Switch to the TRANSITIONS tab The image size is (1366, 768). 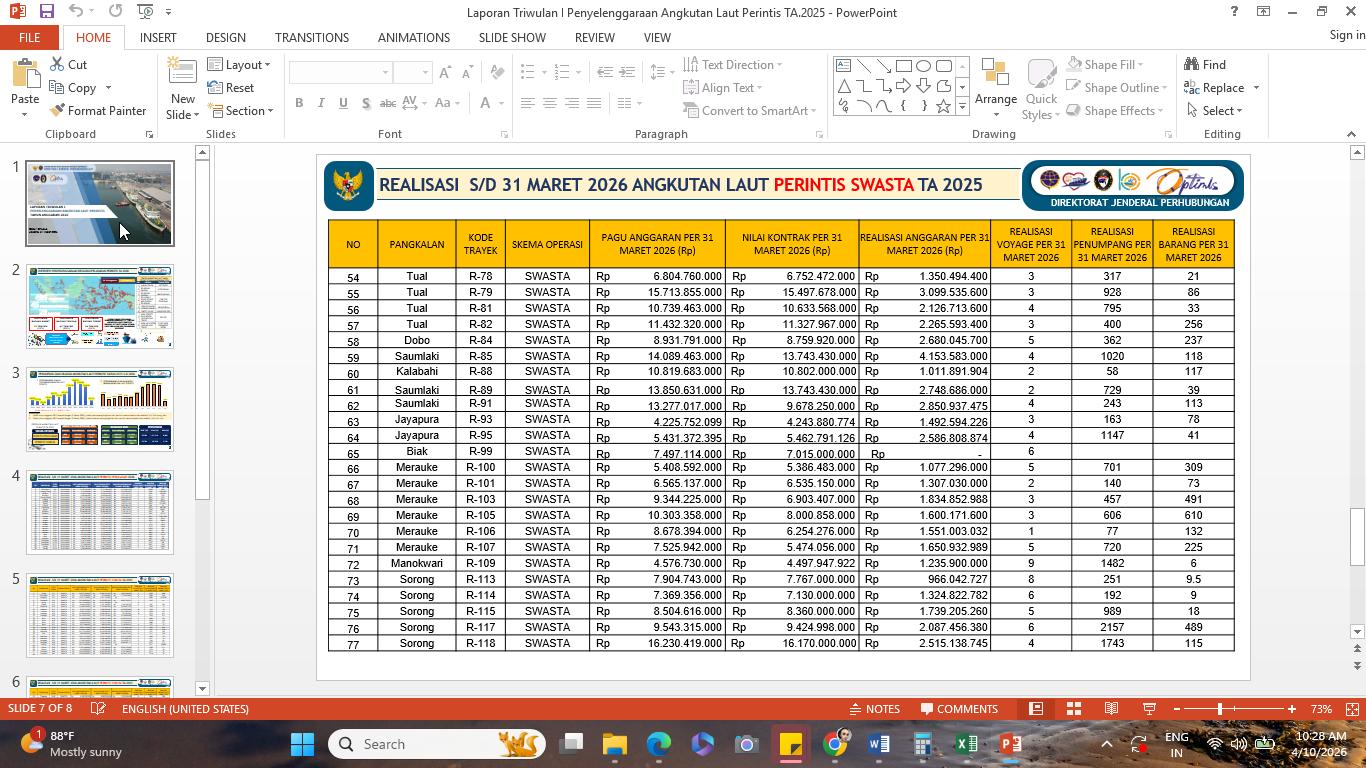coord(312,37)
